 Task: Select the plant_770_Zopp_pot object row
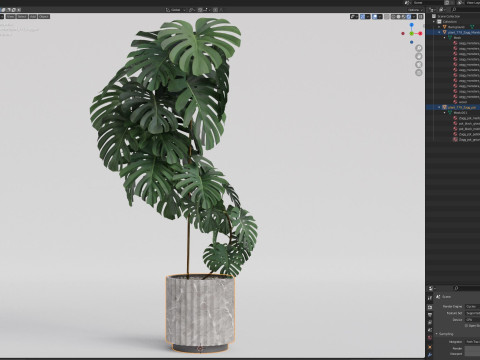point(453,107)
